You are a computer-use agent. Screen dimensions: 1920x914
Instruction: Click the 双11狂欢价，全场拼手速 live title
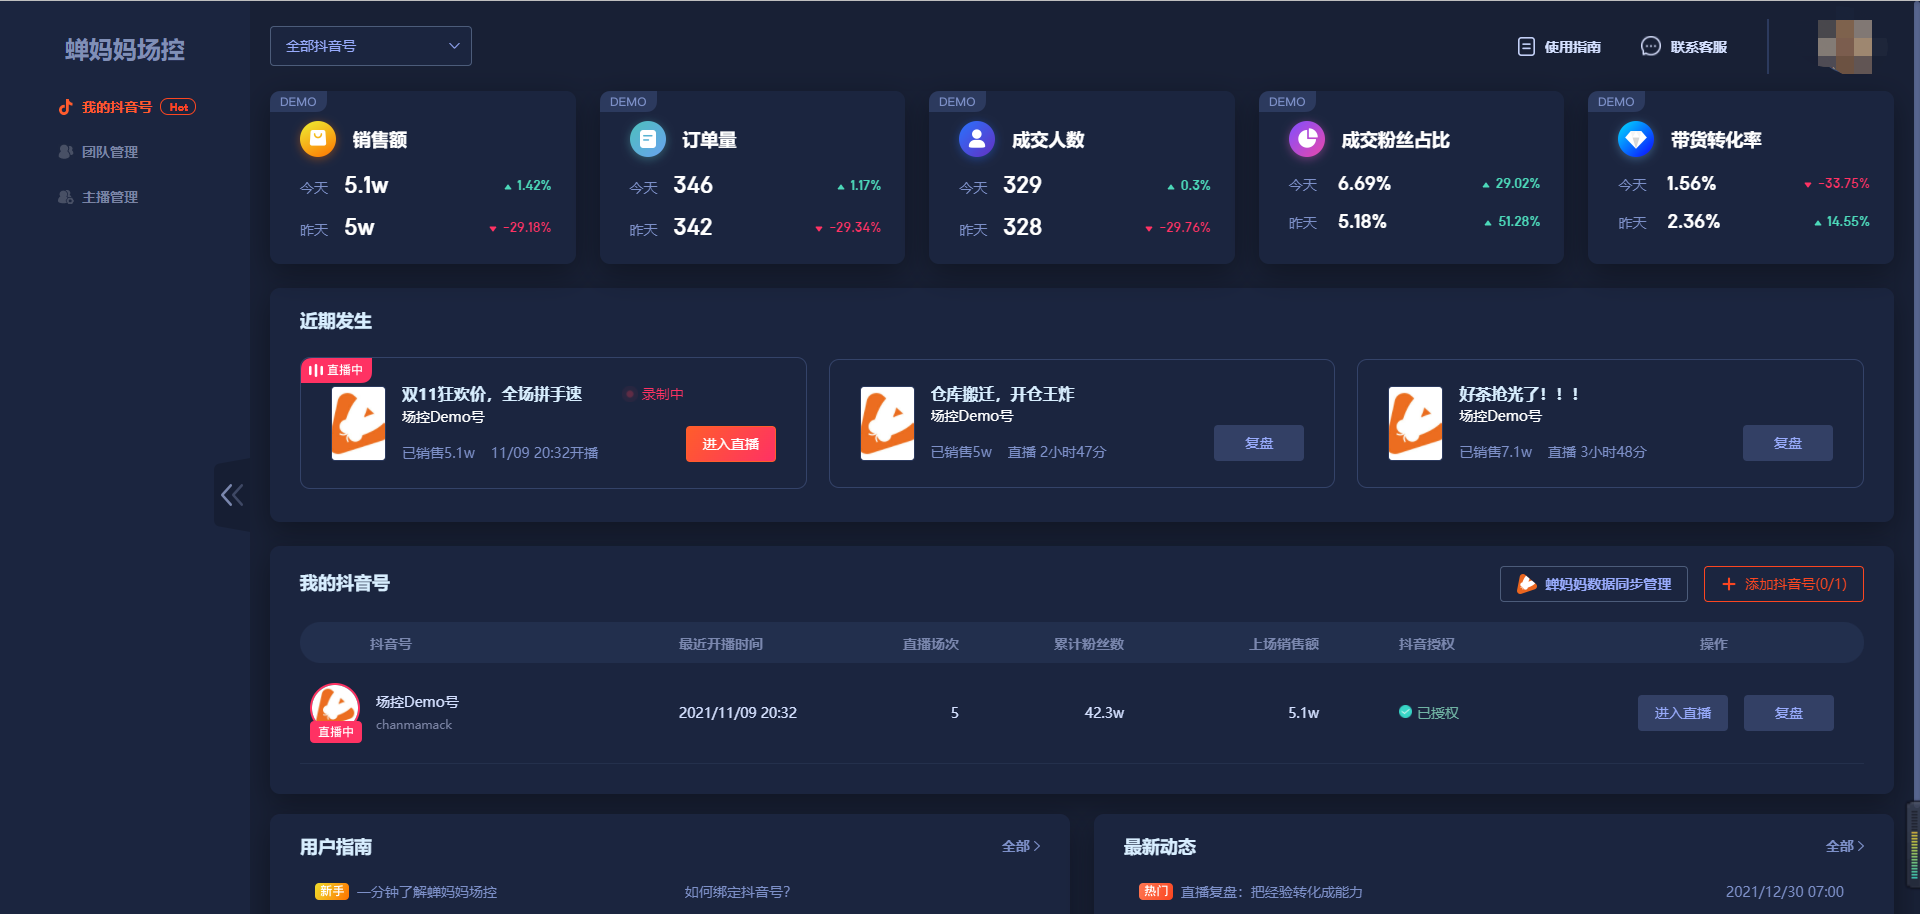click(x=492, y=394)
